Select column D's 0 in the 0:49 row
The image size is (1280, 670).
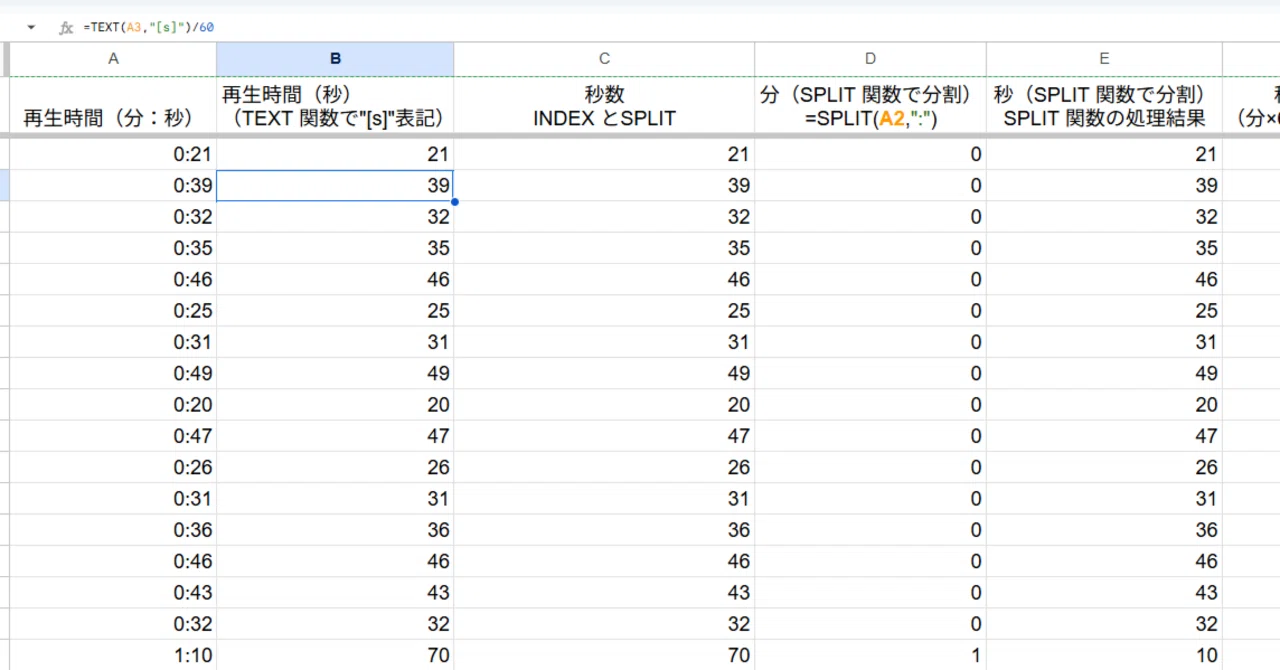(870, 373)
